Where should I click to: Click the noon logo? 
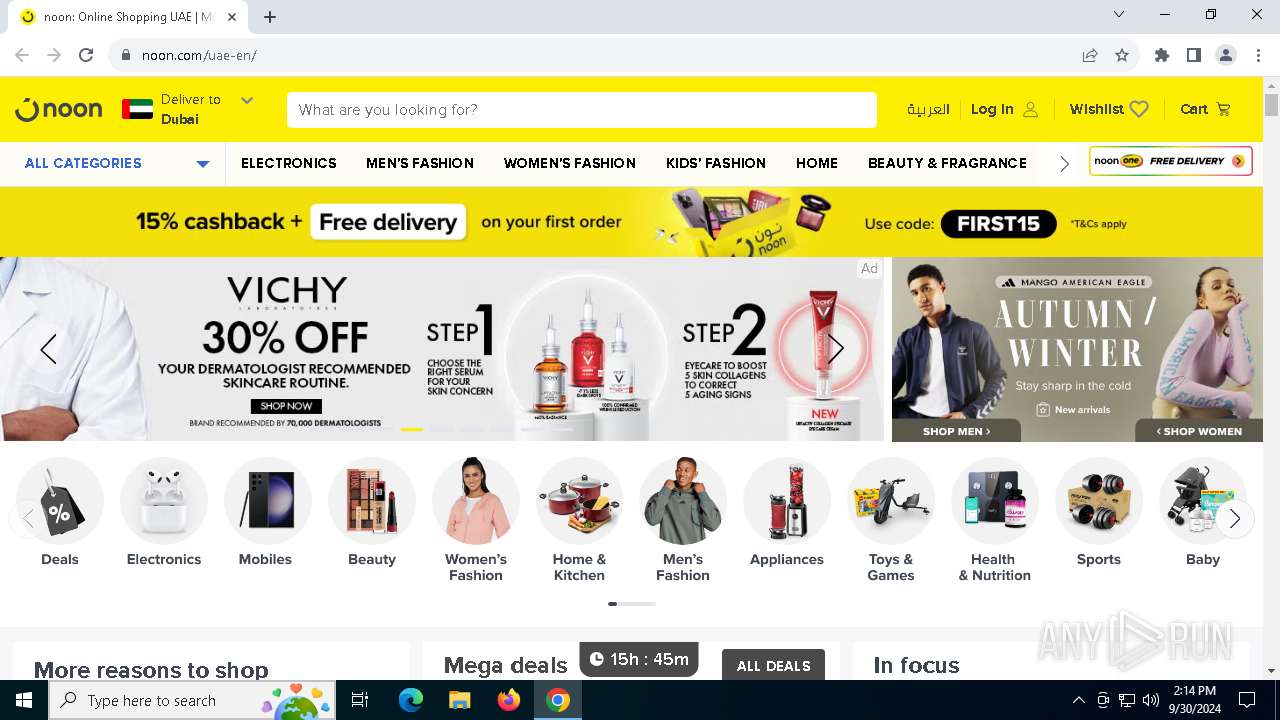[x=59, y=109]
